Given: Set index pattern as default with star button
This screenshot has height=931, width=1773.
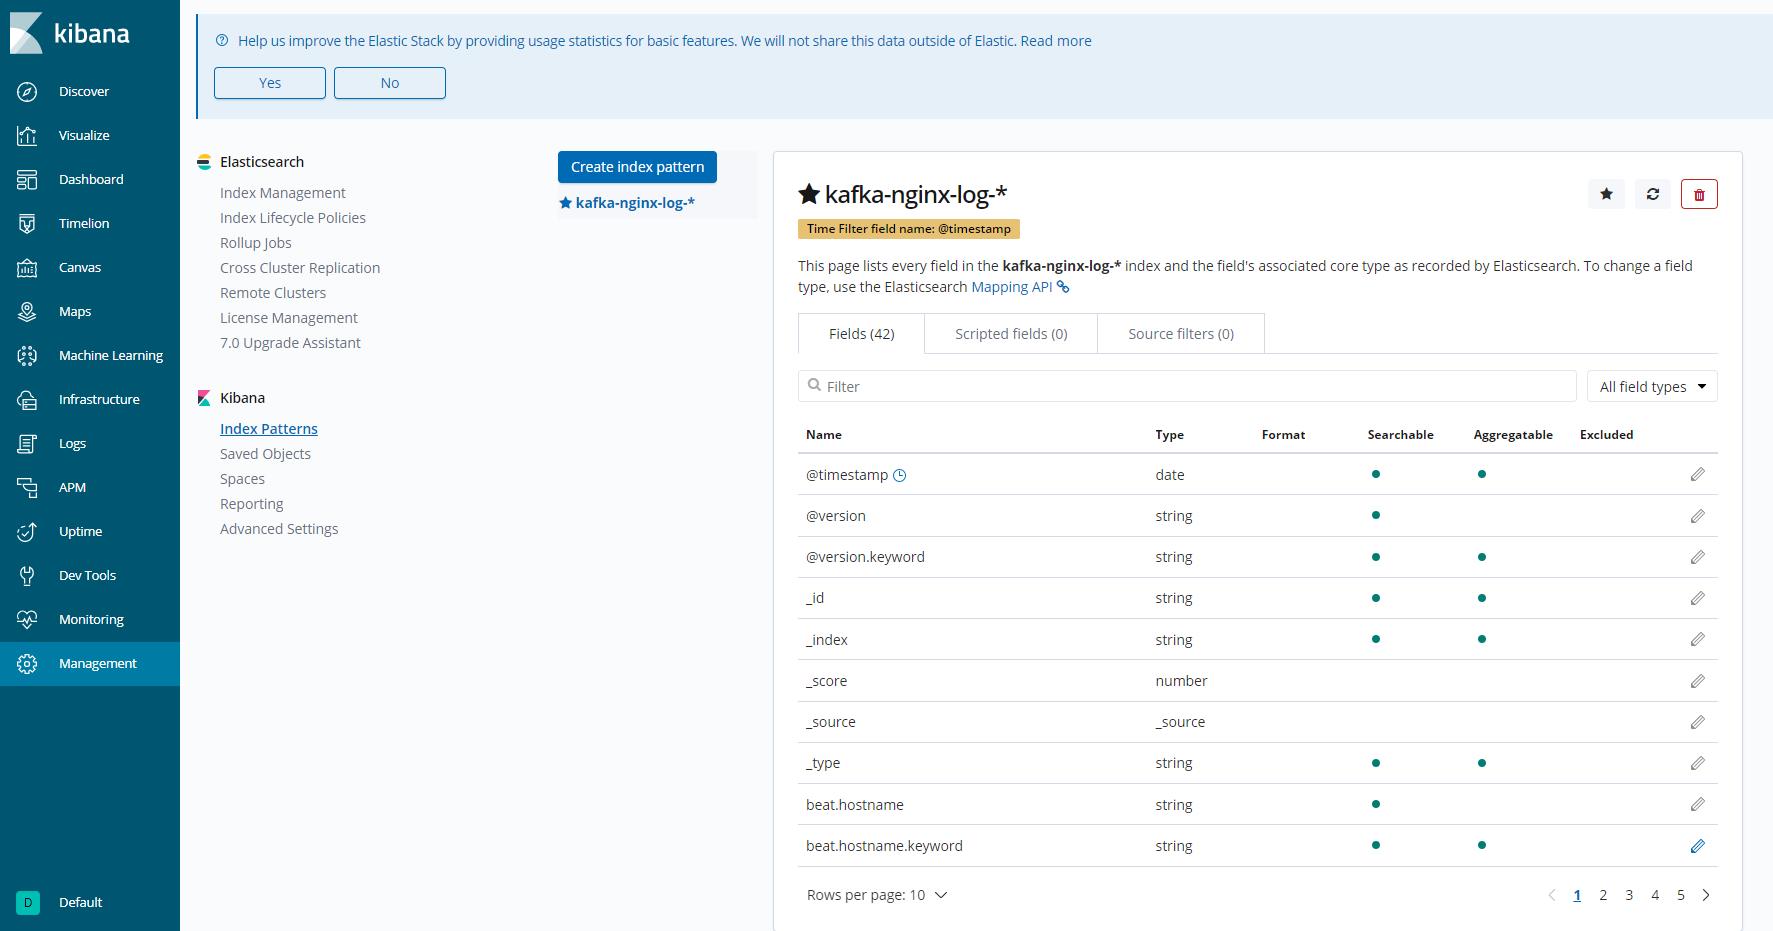Looking at the screenshot, I should [1606, 194].
